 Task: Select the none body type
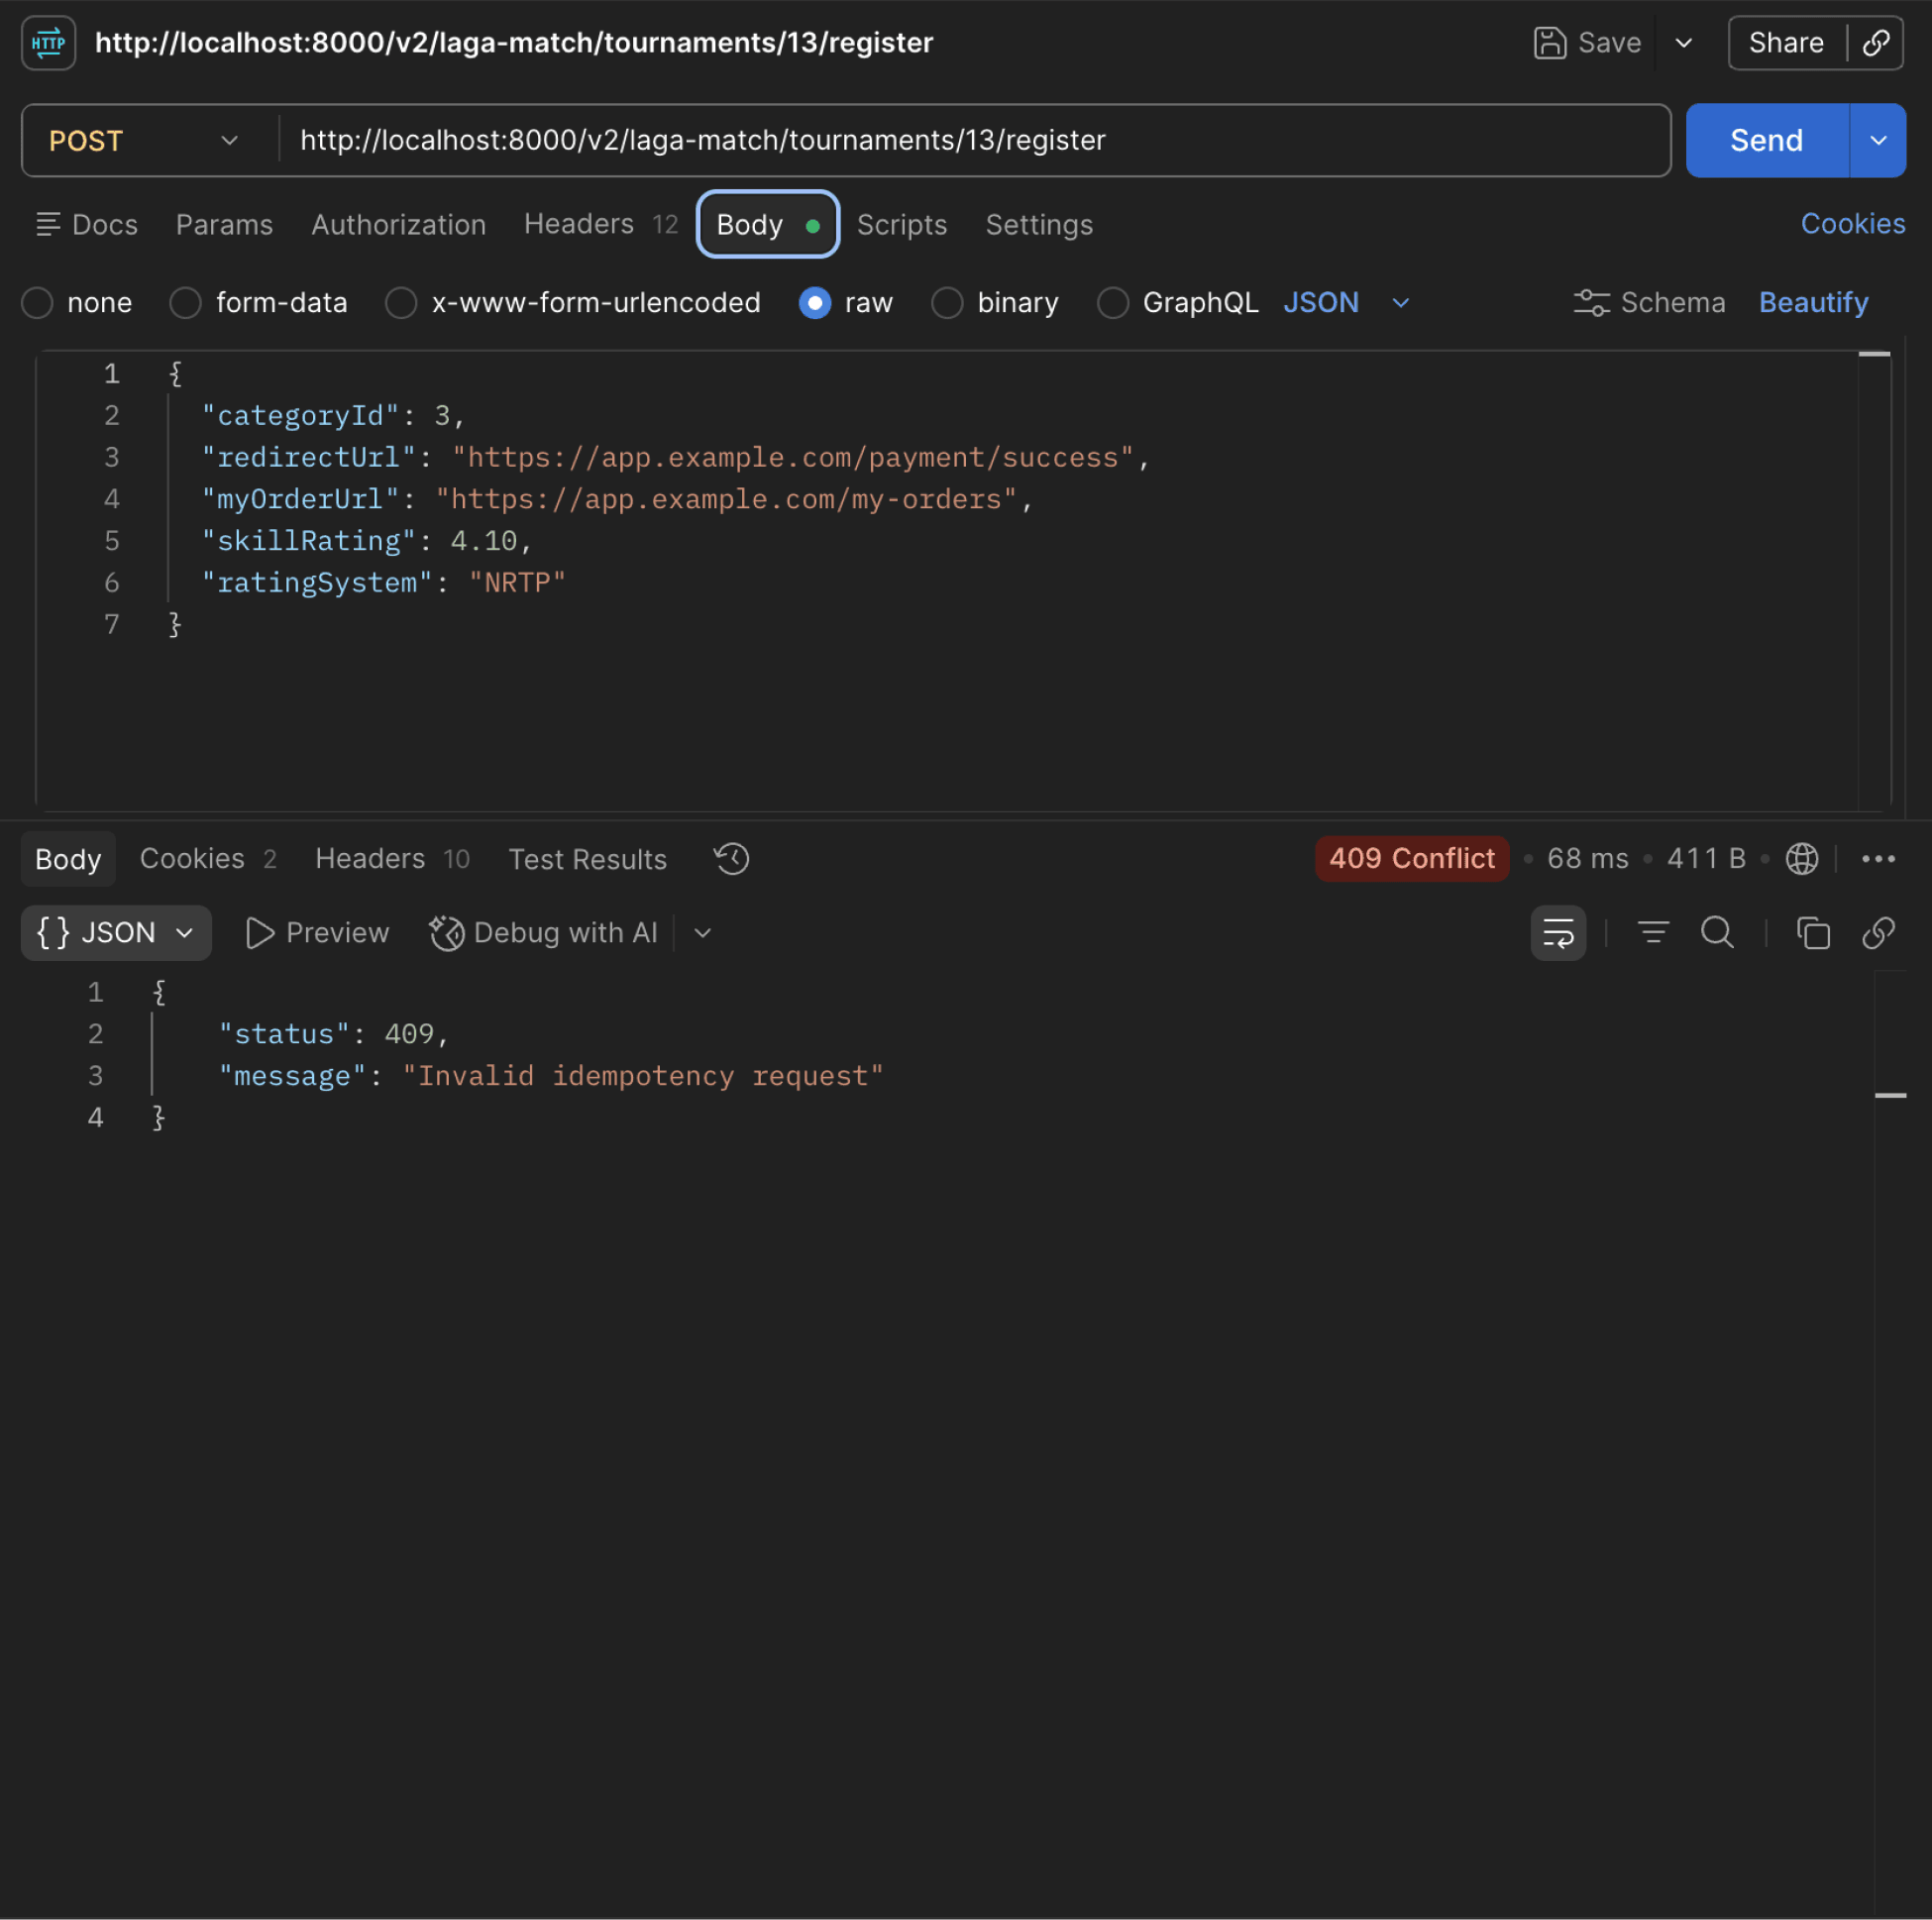(x=37, y=302)
